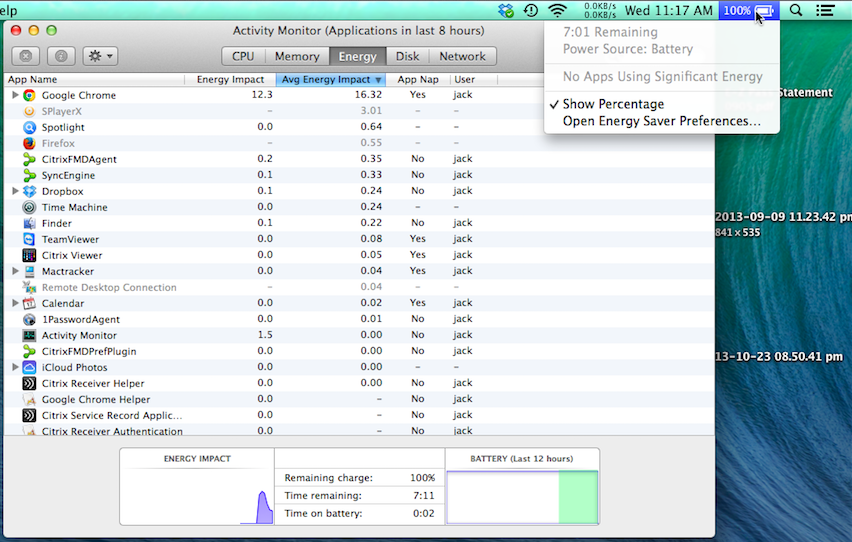The width and height of the screenshot is (852, 542).
Task: Click the Inspect process info button
Action: 61,56
